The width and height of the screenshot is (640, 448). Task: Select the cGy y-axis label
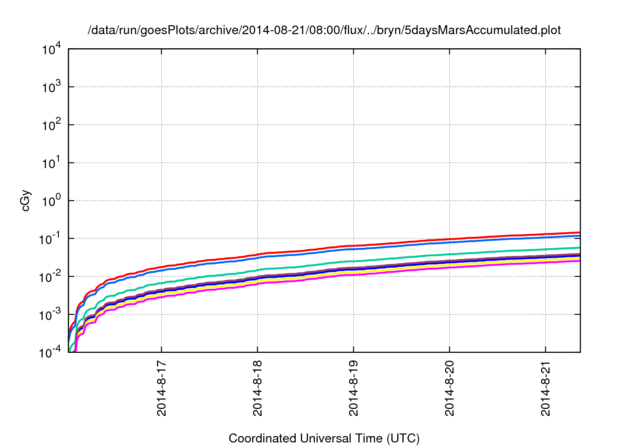point(26,200)
